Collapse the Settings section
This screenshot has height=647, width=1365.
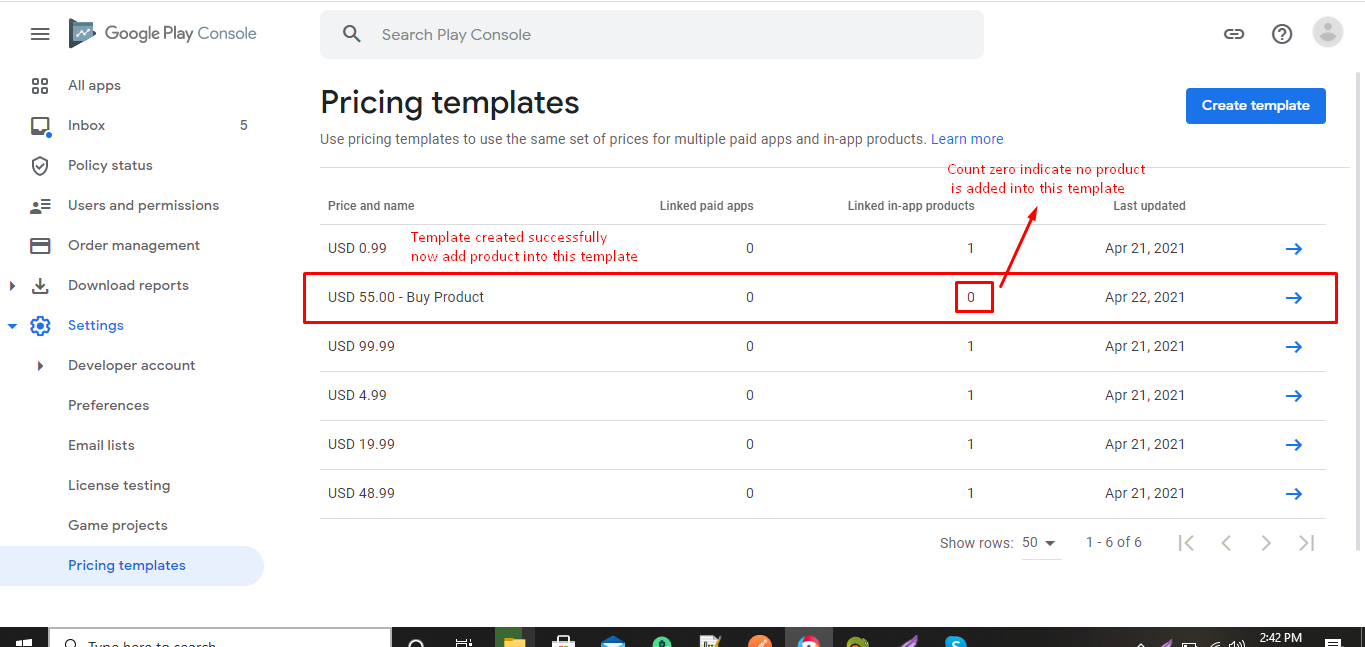click(12, 326)
